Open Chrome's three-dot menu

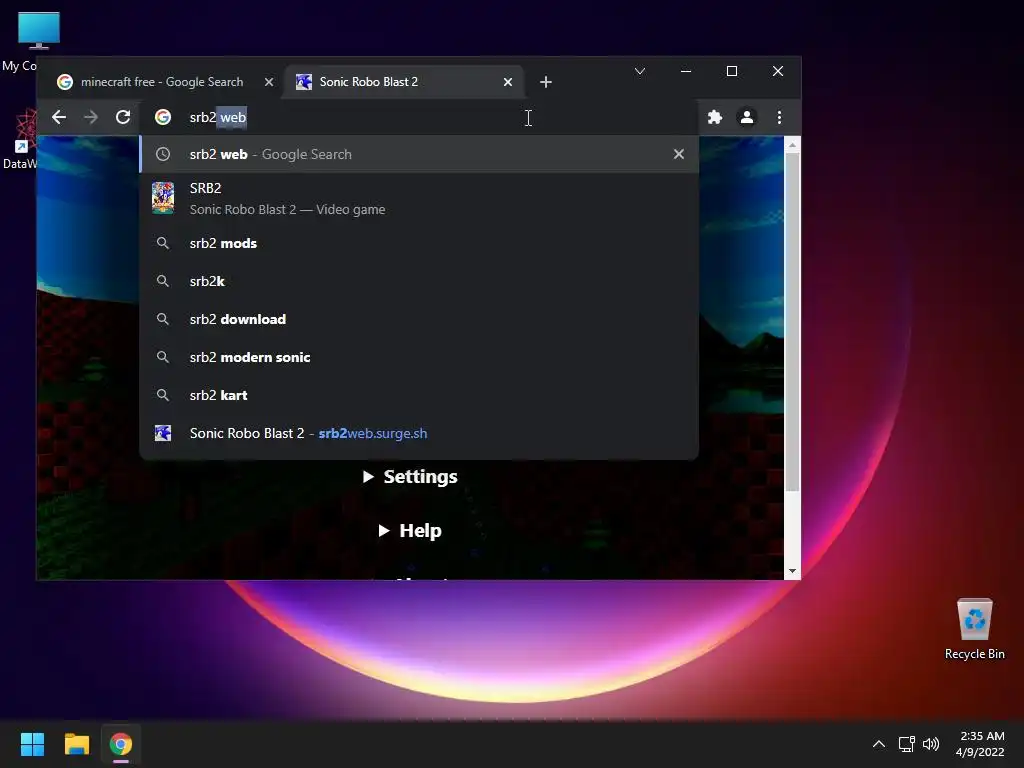(x=779, y=117)
